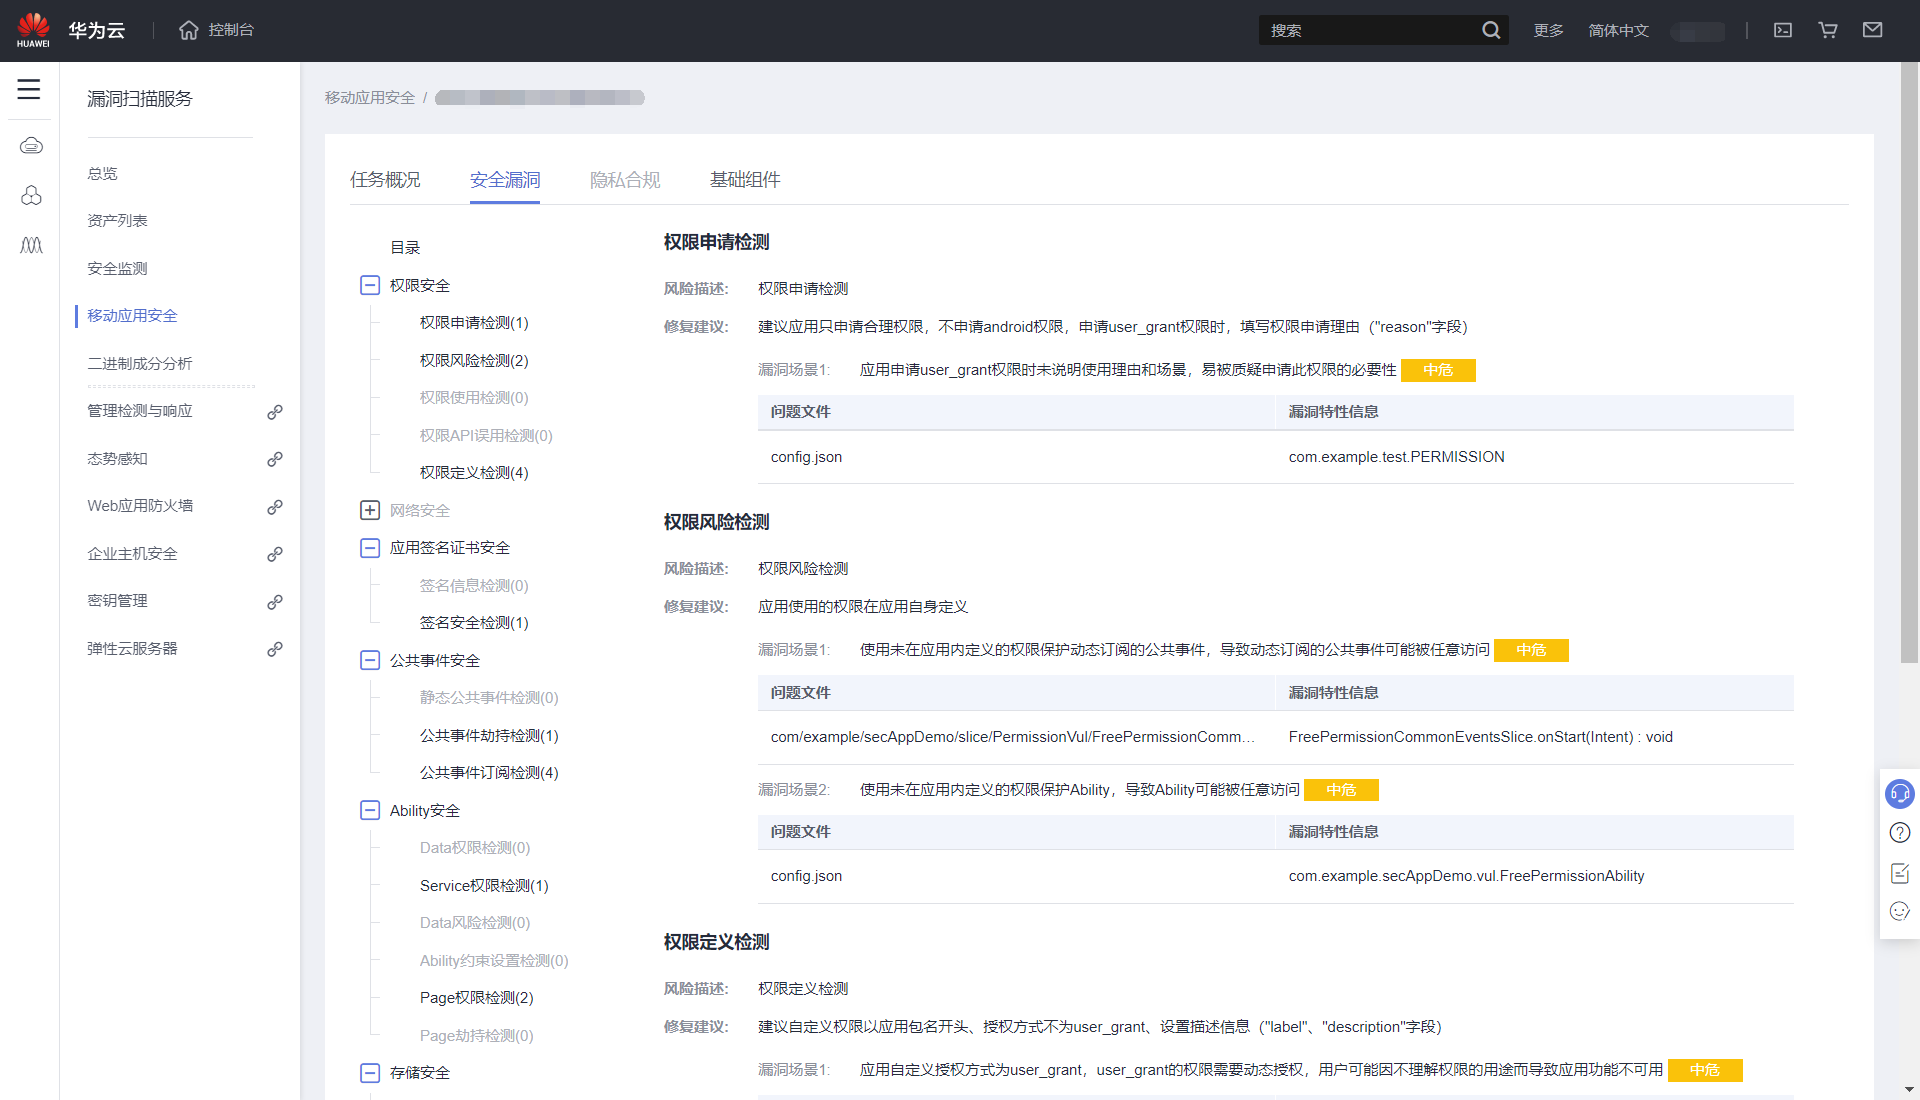This screenshot has width=1920, height=1100.
Task: Open the 简体中文 language dropdown
Action: pos(1618,31)
